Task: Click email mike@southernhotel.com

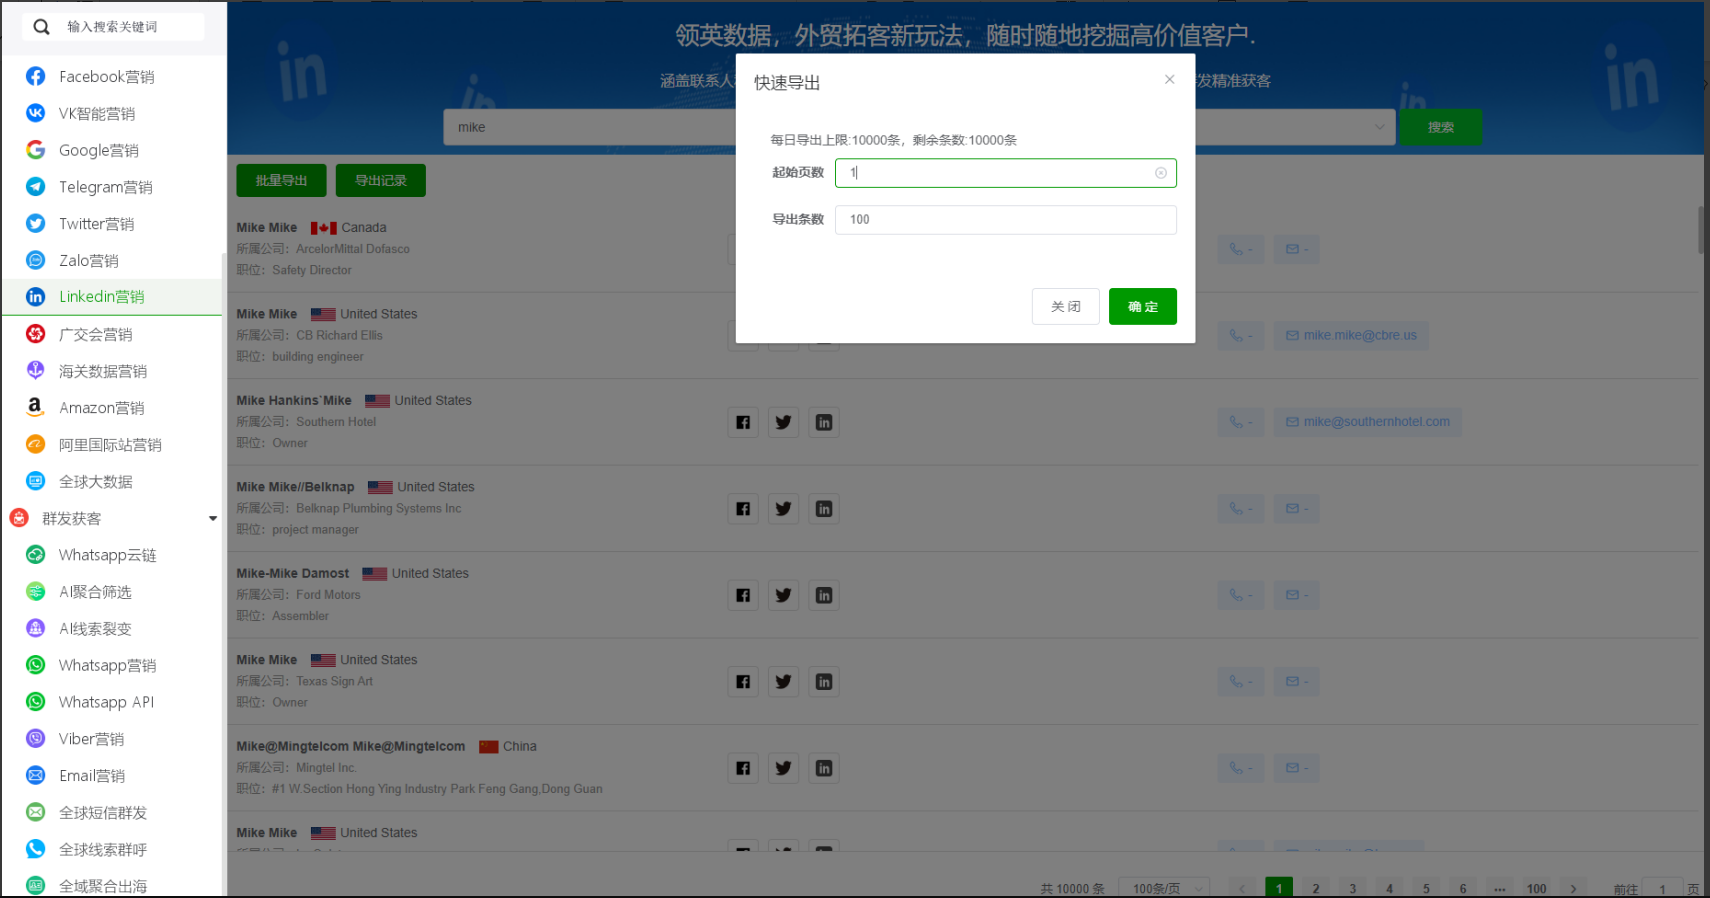Action: tap(1368, 422)
